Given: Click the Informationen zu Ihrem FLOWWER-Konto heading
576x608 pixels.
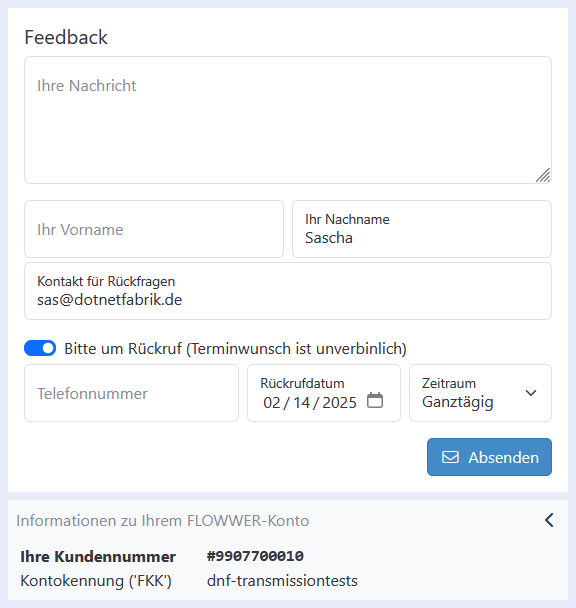Looking at the screenshot, I should (163, 521).
